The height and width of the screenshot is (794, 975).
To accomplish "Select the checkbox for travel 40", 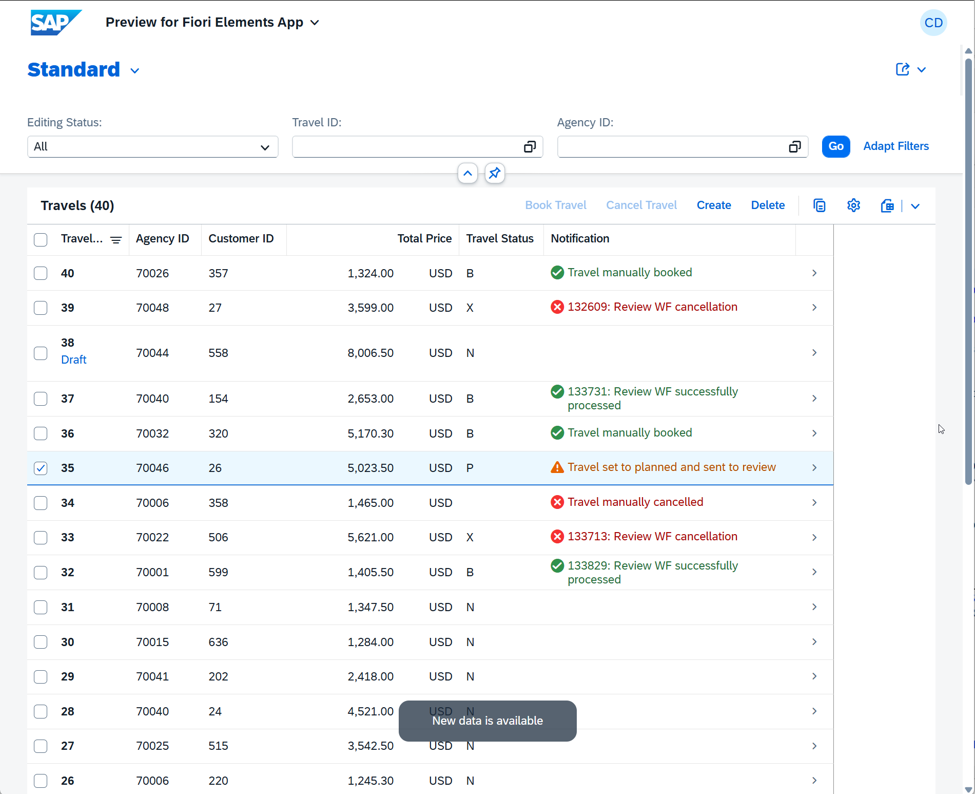I will pos(40,273).
